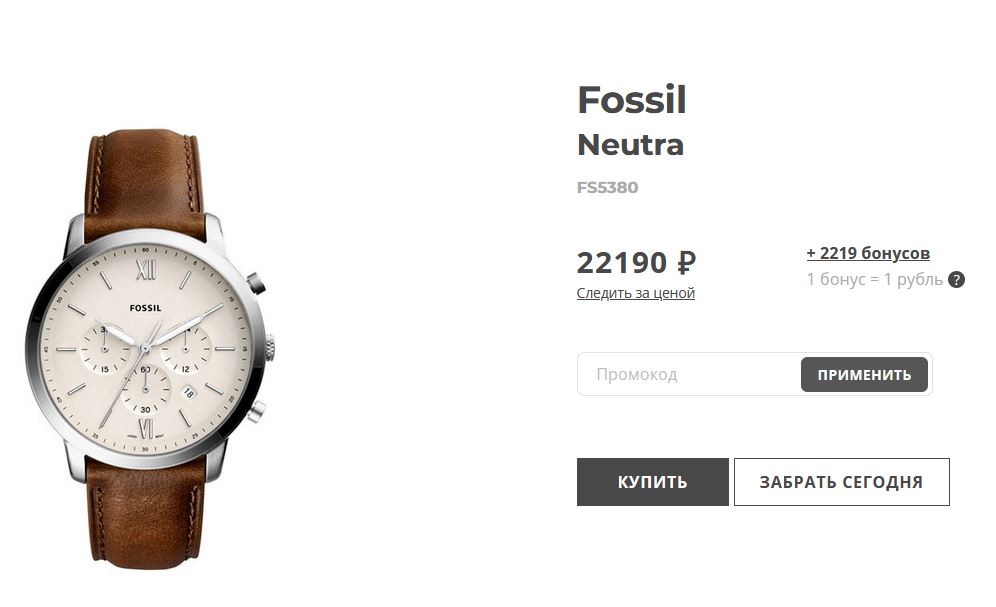Open the '+ 2219 бонусов' link
This screenshot has width=996, height=607.
click(868, 253)
